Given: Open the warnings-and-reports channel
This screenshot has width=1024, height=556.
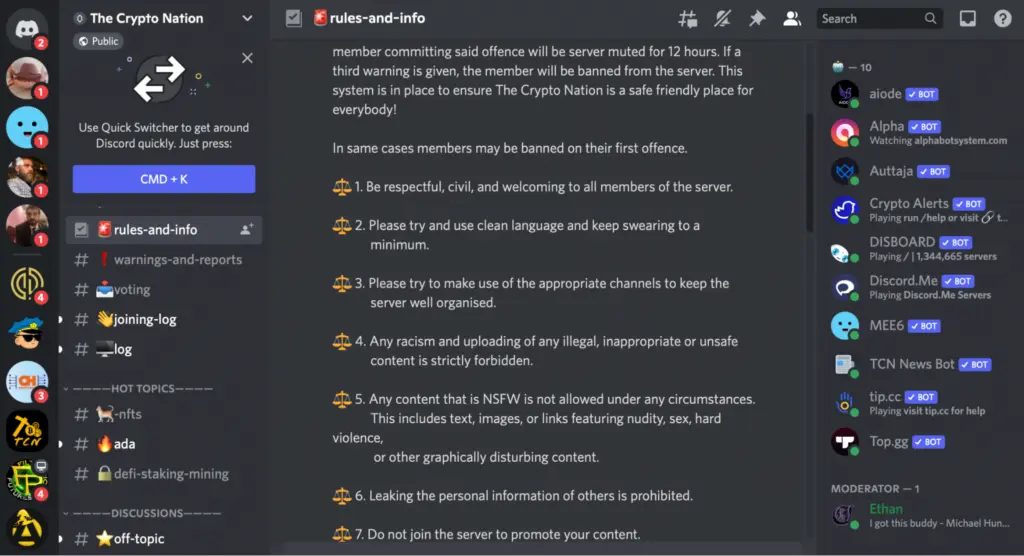Looking at the screenshot, I should (x=177, y=260).
